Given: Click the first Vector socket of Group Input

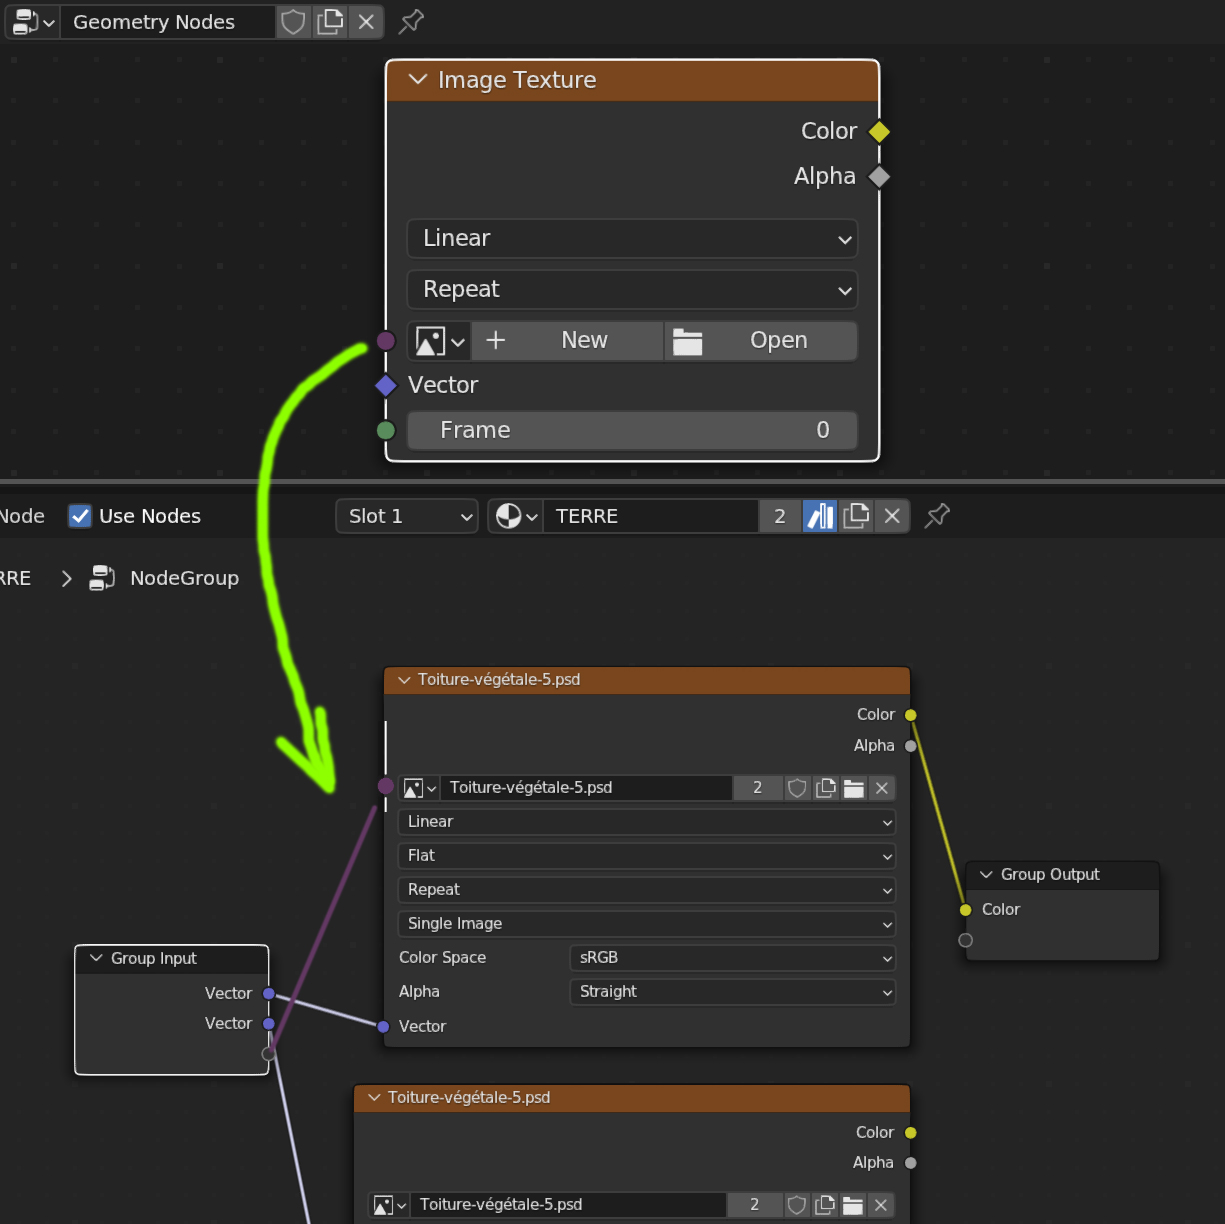Looking at the screenshot, I should (x=269, y=994).
